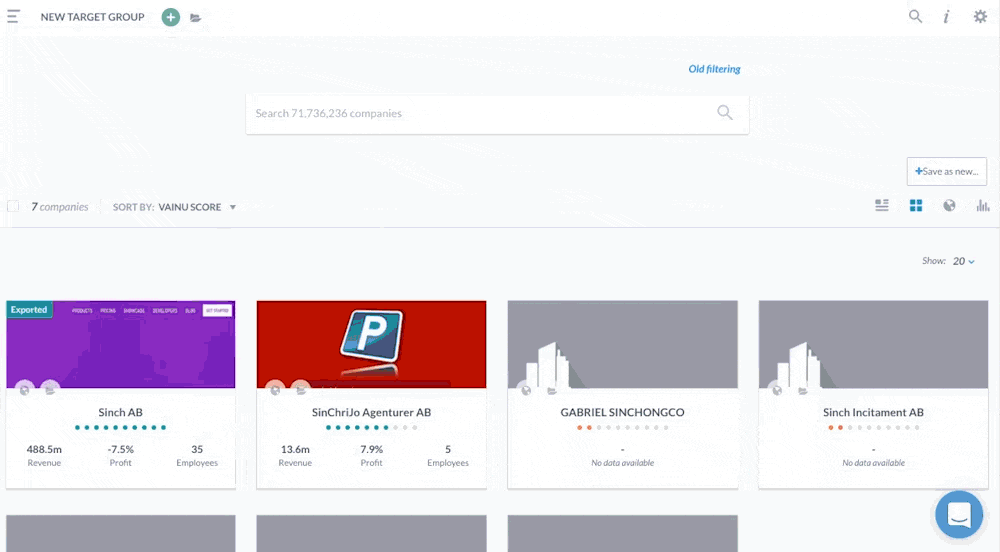The image size is (1000, 552).
Task: Open the Show 20 results dropdown
Action: click(x=964, y=261)
